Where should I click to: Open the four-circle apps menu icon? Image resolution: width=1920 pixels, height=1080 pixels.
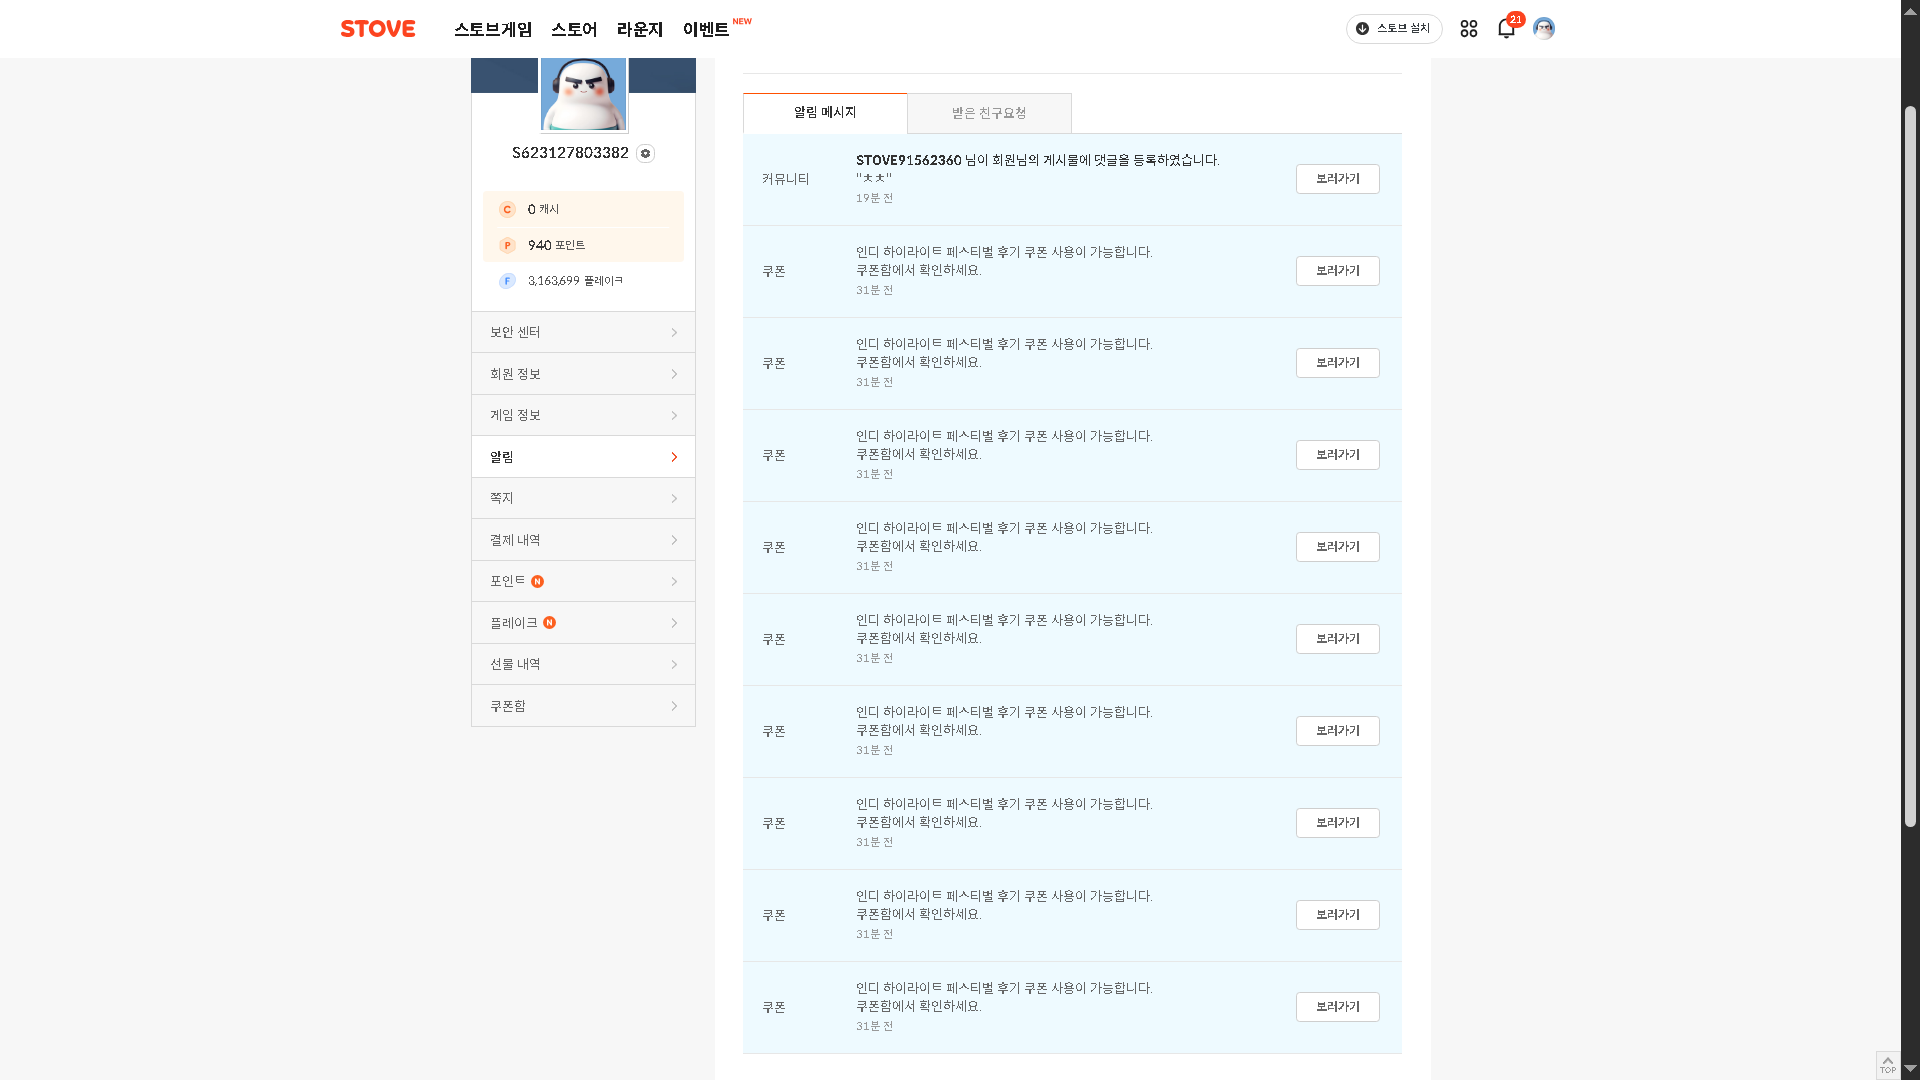1468,29
